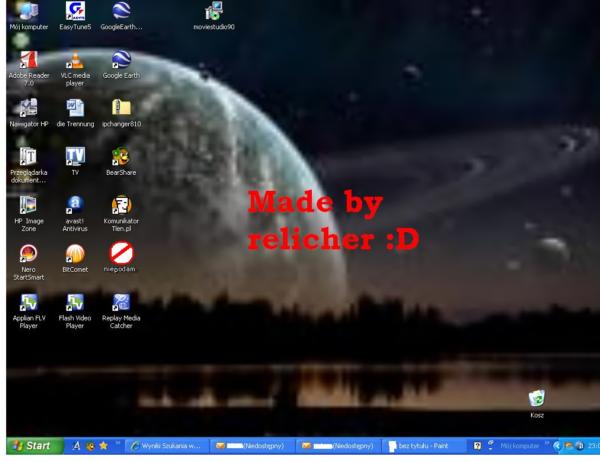Viewport: 600px width, 462px height.
Task: Select the Przeglądarka dokument... icon
Action: [x=29, y=165]
